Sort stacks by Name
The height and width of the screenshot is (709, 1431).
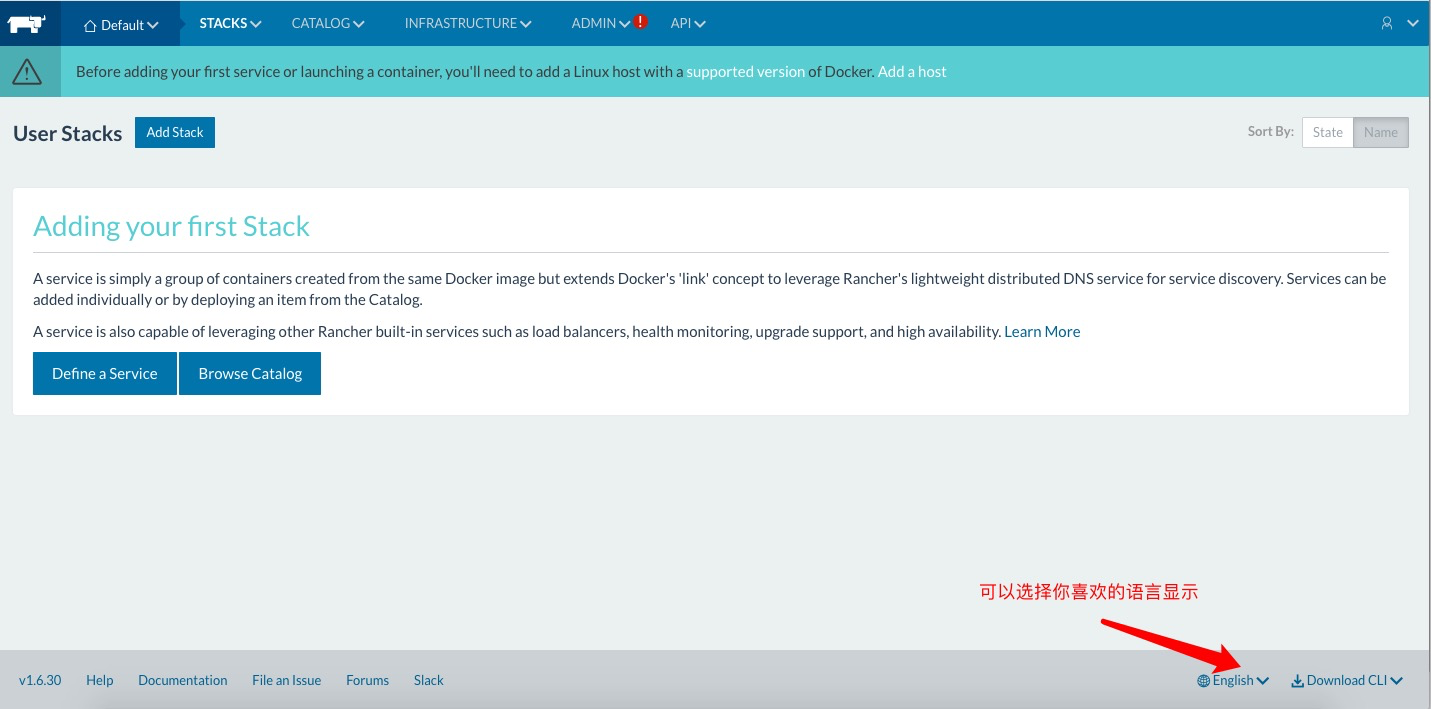click(1381, 132)
